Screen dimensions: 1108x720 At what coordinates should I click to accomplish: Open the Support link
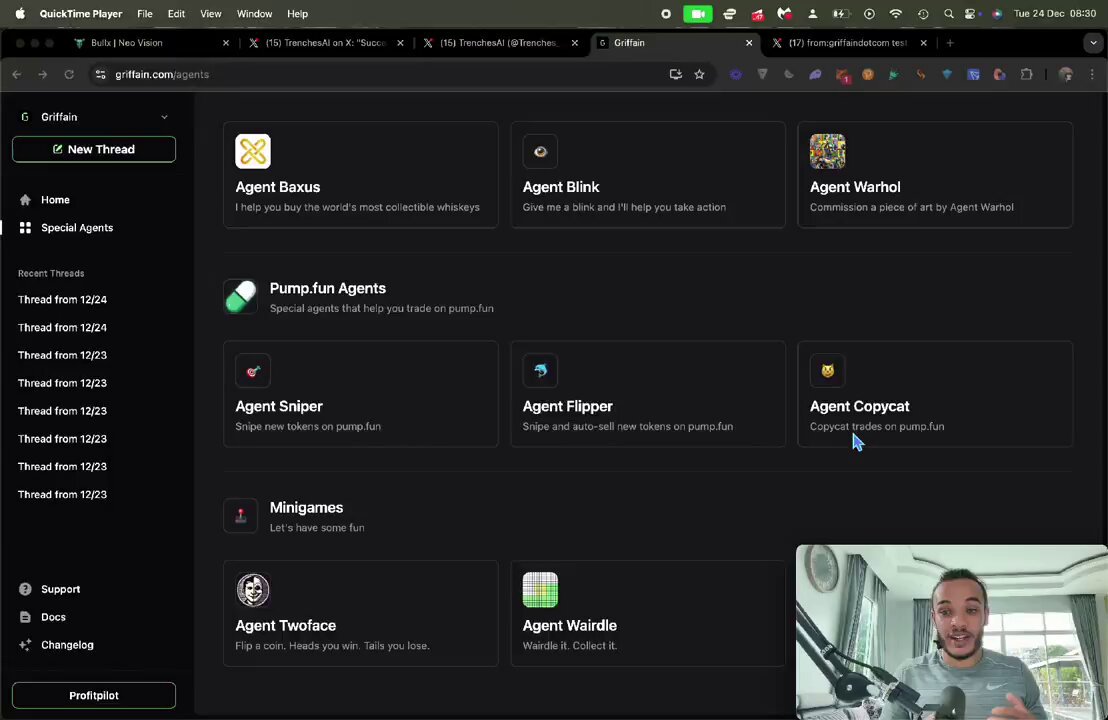(61, 589)
